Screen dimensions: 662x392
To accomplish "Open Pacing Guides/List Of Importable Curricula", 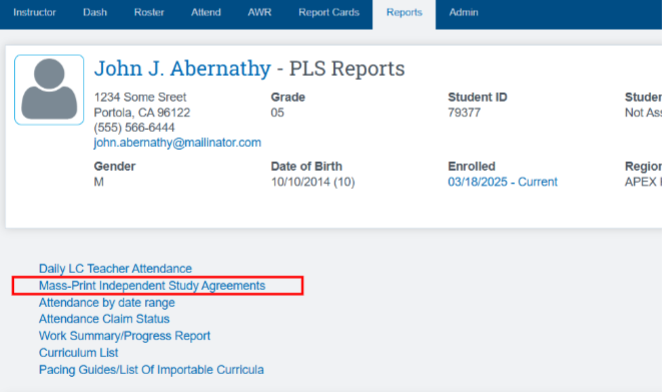I will (151, 370).
